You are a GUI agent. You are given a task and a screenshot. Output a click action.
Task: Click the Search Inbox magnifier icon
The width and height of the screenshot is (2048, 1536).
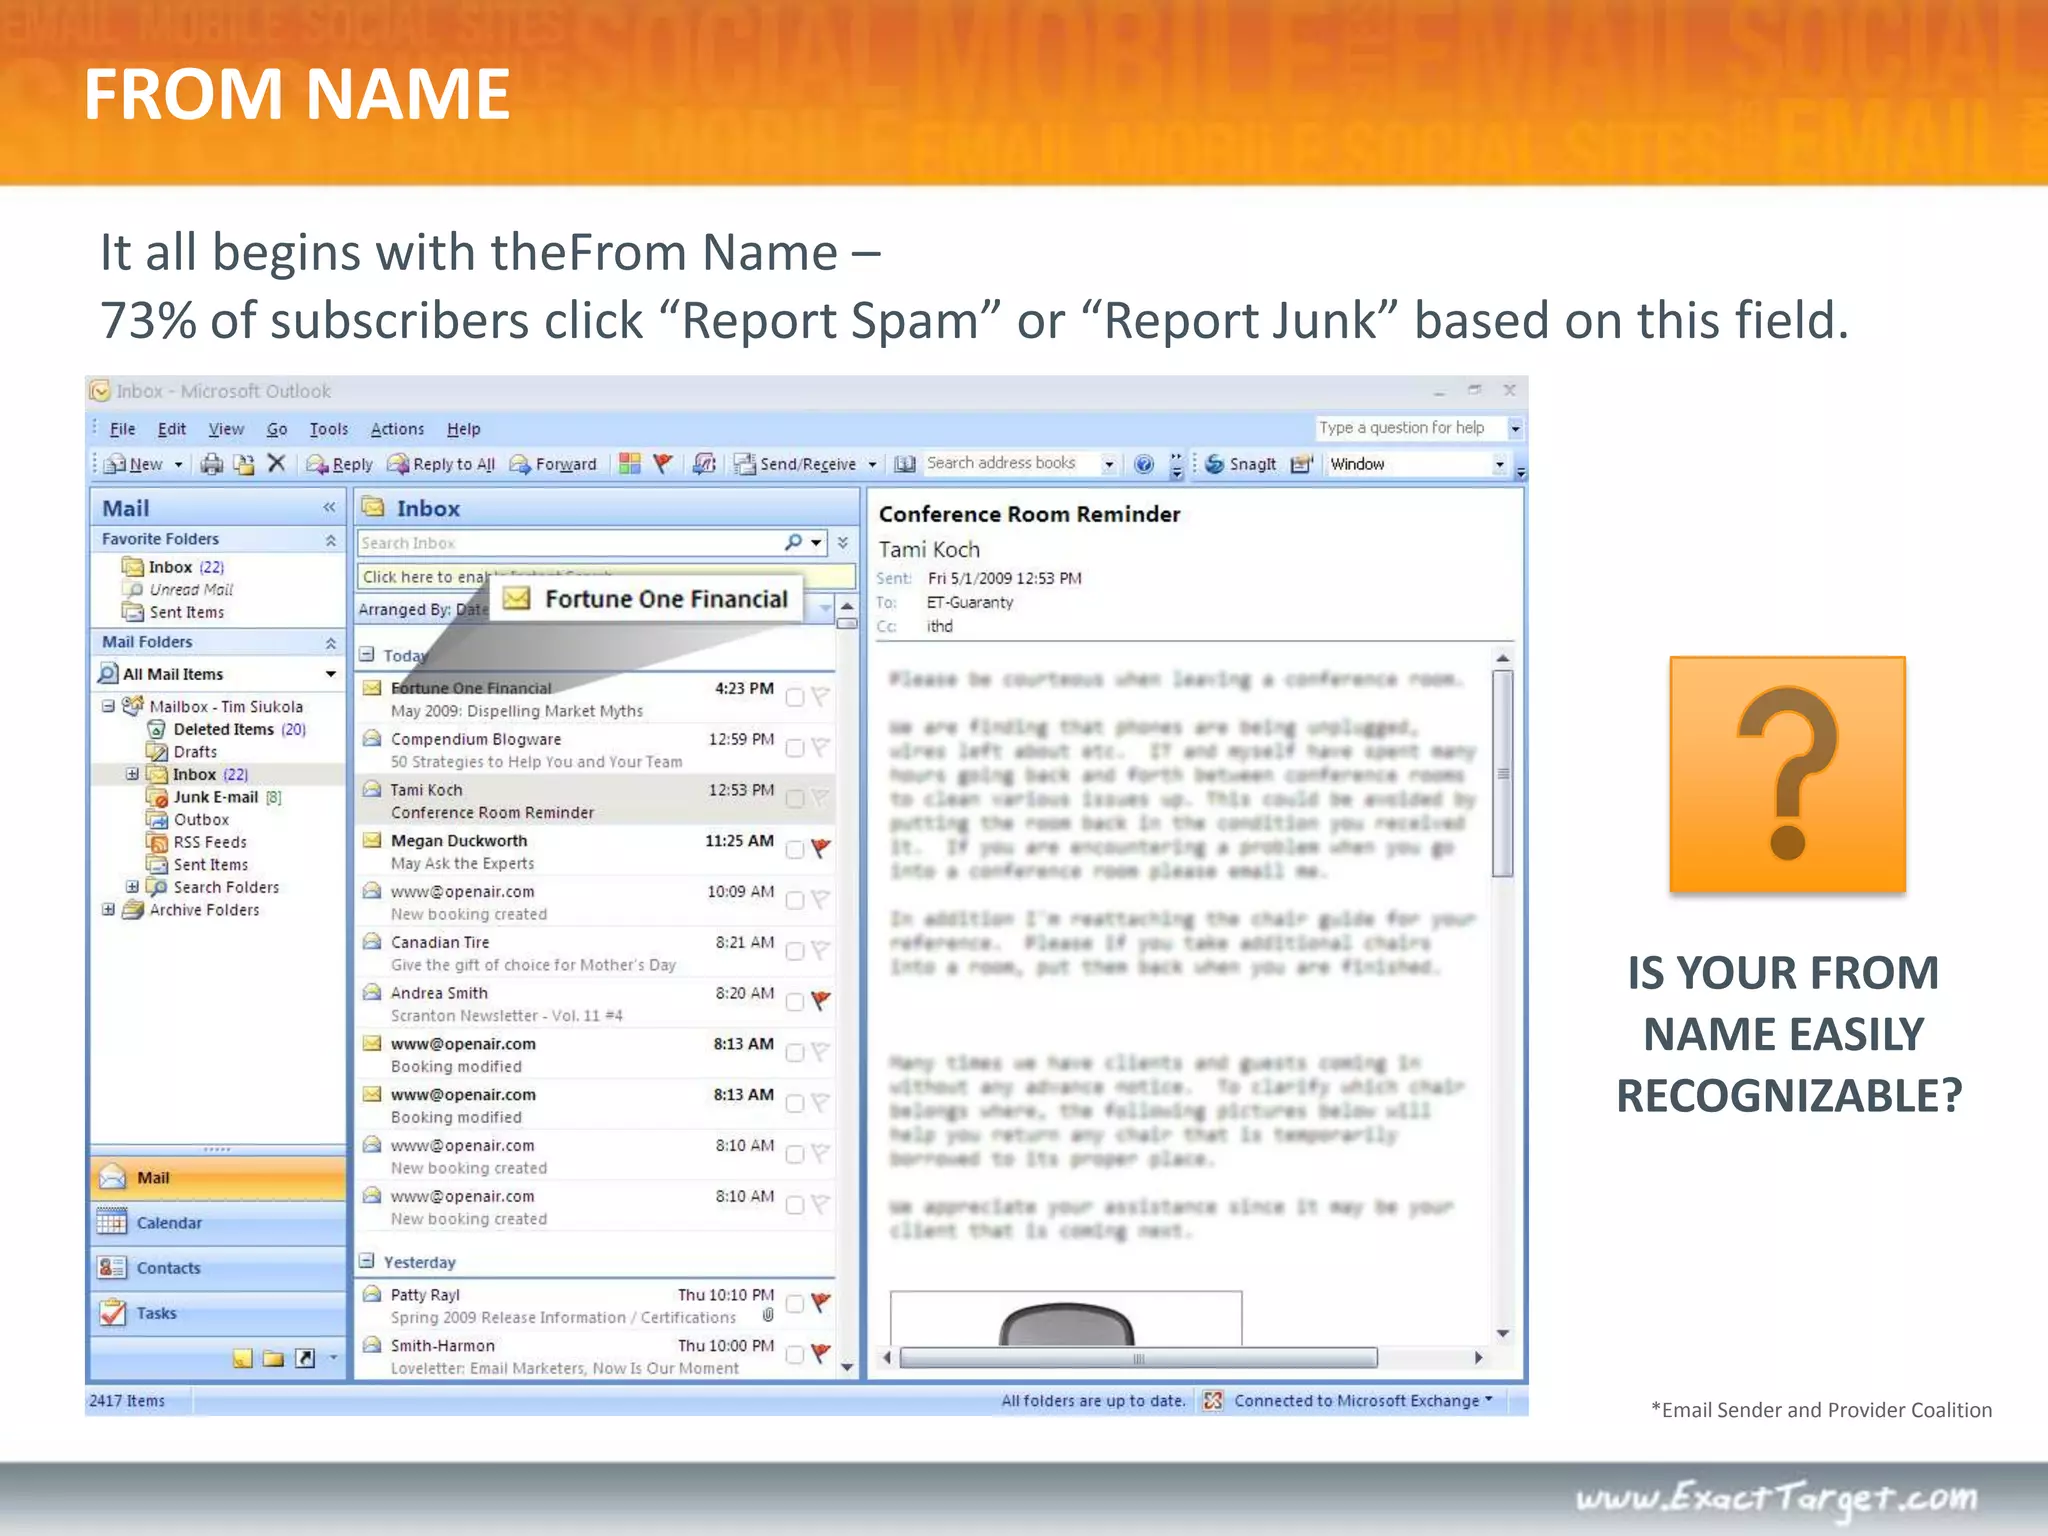point(793,543)
